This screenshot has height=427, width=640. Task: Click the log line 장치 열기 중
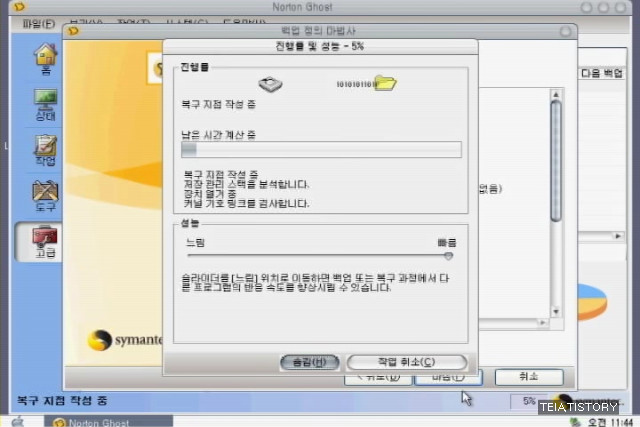point(210,193)
